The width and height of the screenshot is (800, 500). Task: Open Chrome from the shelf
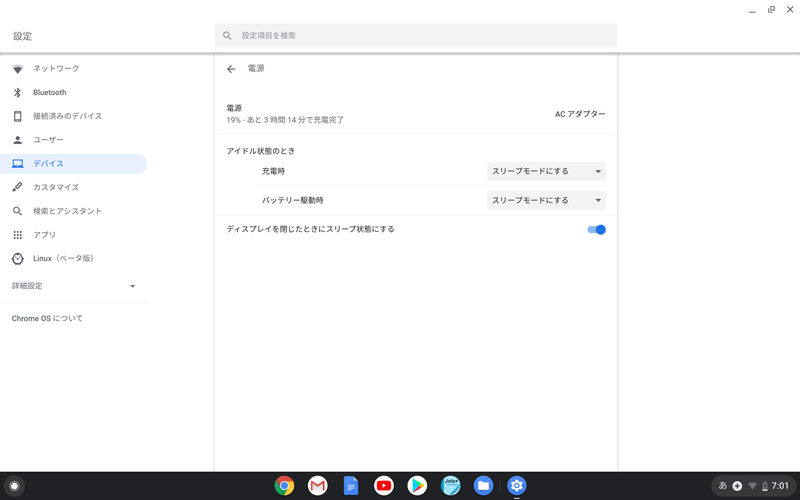(284, 486)
